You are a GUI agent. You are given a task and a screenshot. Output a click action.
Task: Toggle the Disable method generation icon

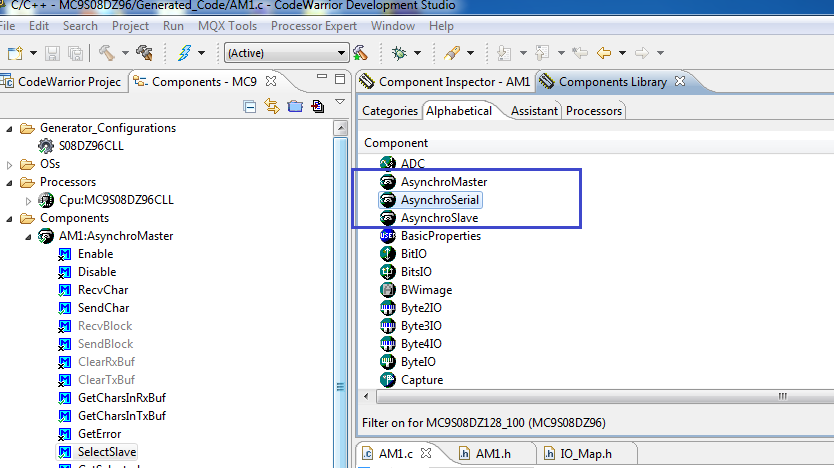tap(64, 273)
